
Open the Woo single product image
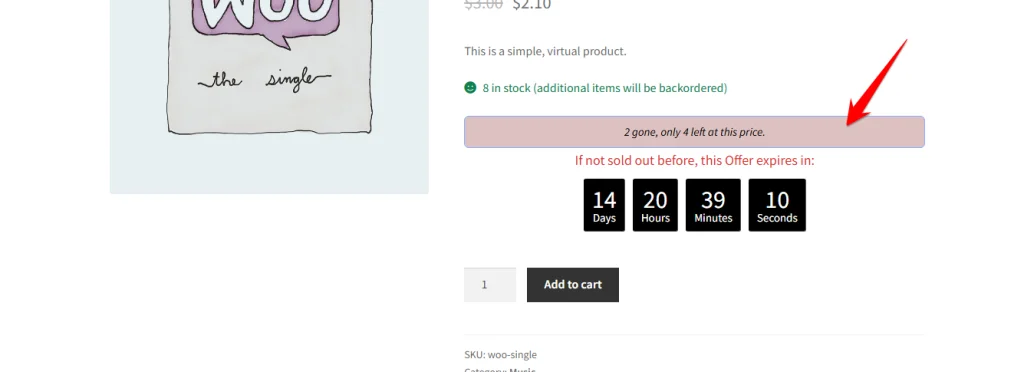[x=269, y=97]
